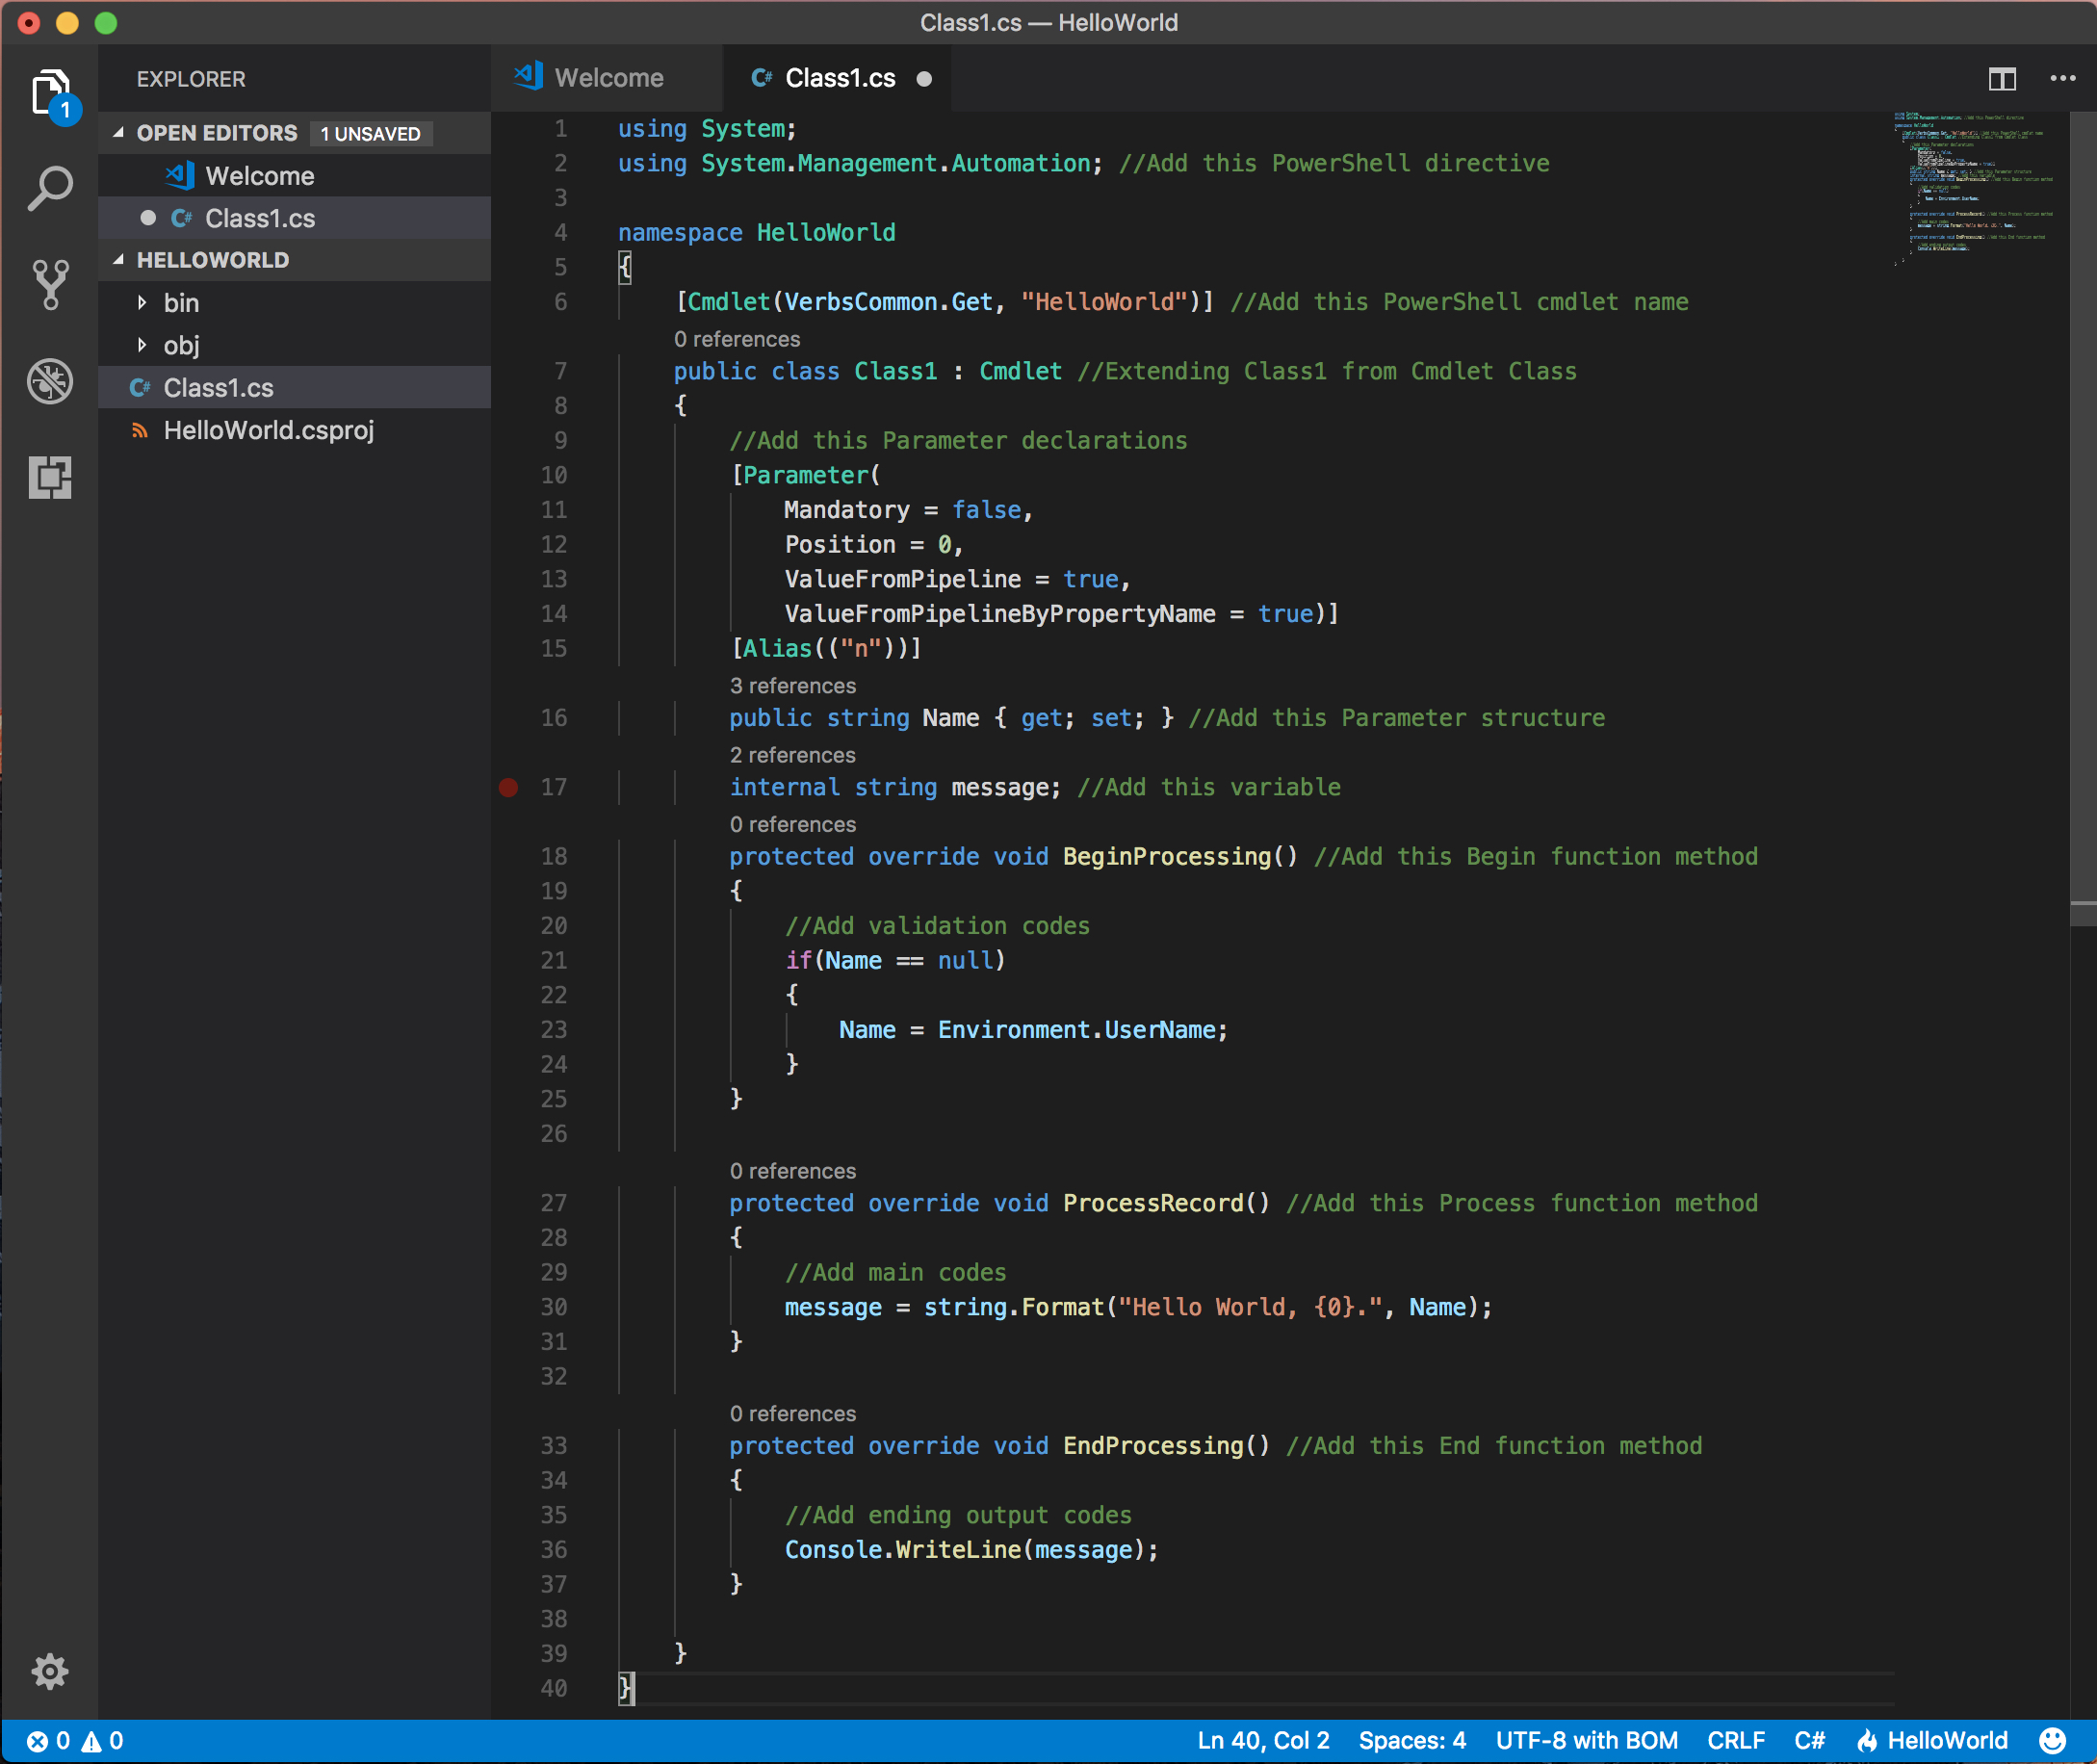
Task: Open HelloWorld.csproj in the explorer
Action: point(268,430)
